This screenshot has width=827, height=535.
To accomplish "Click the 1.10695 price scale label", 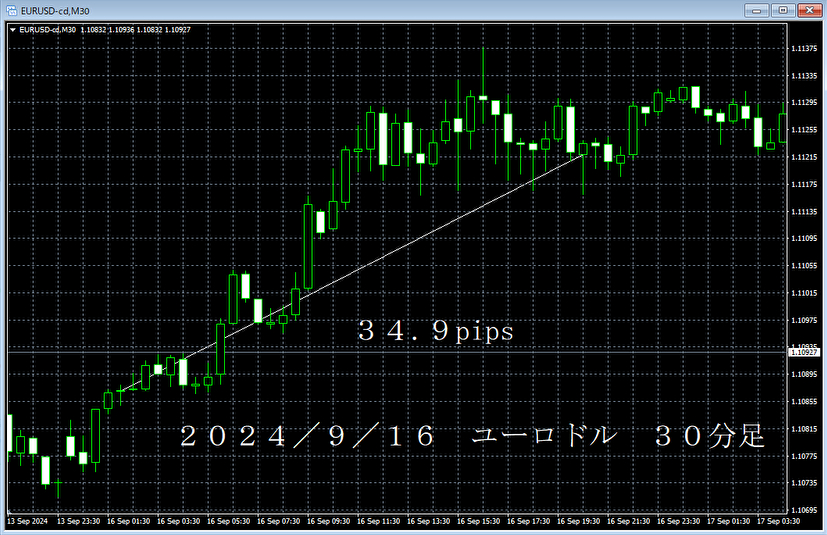I will tap(804, 510).
